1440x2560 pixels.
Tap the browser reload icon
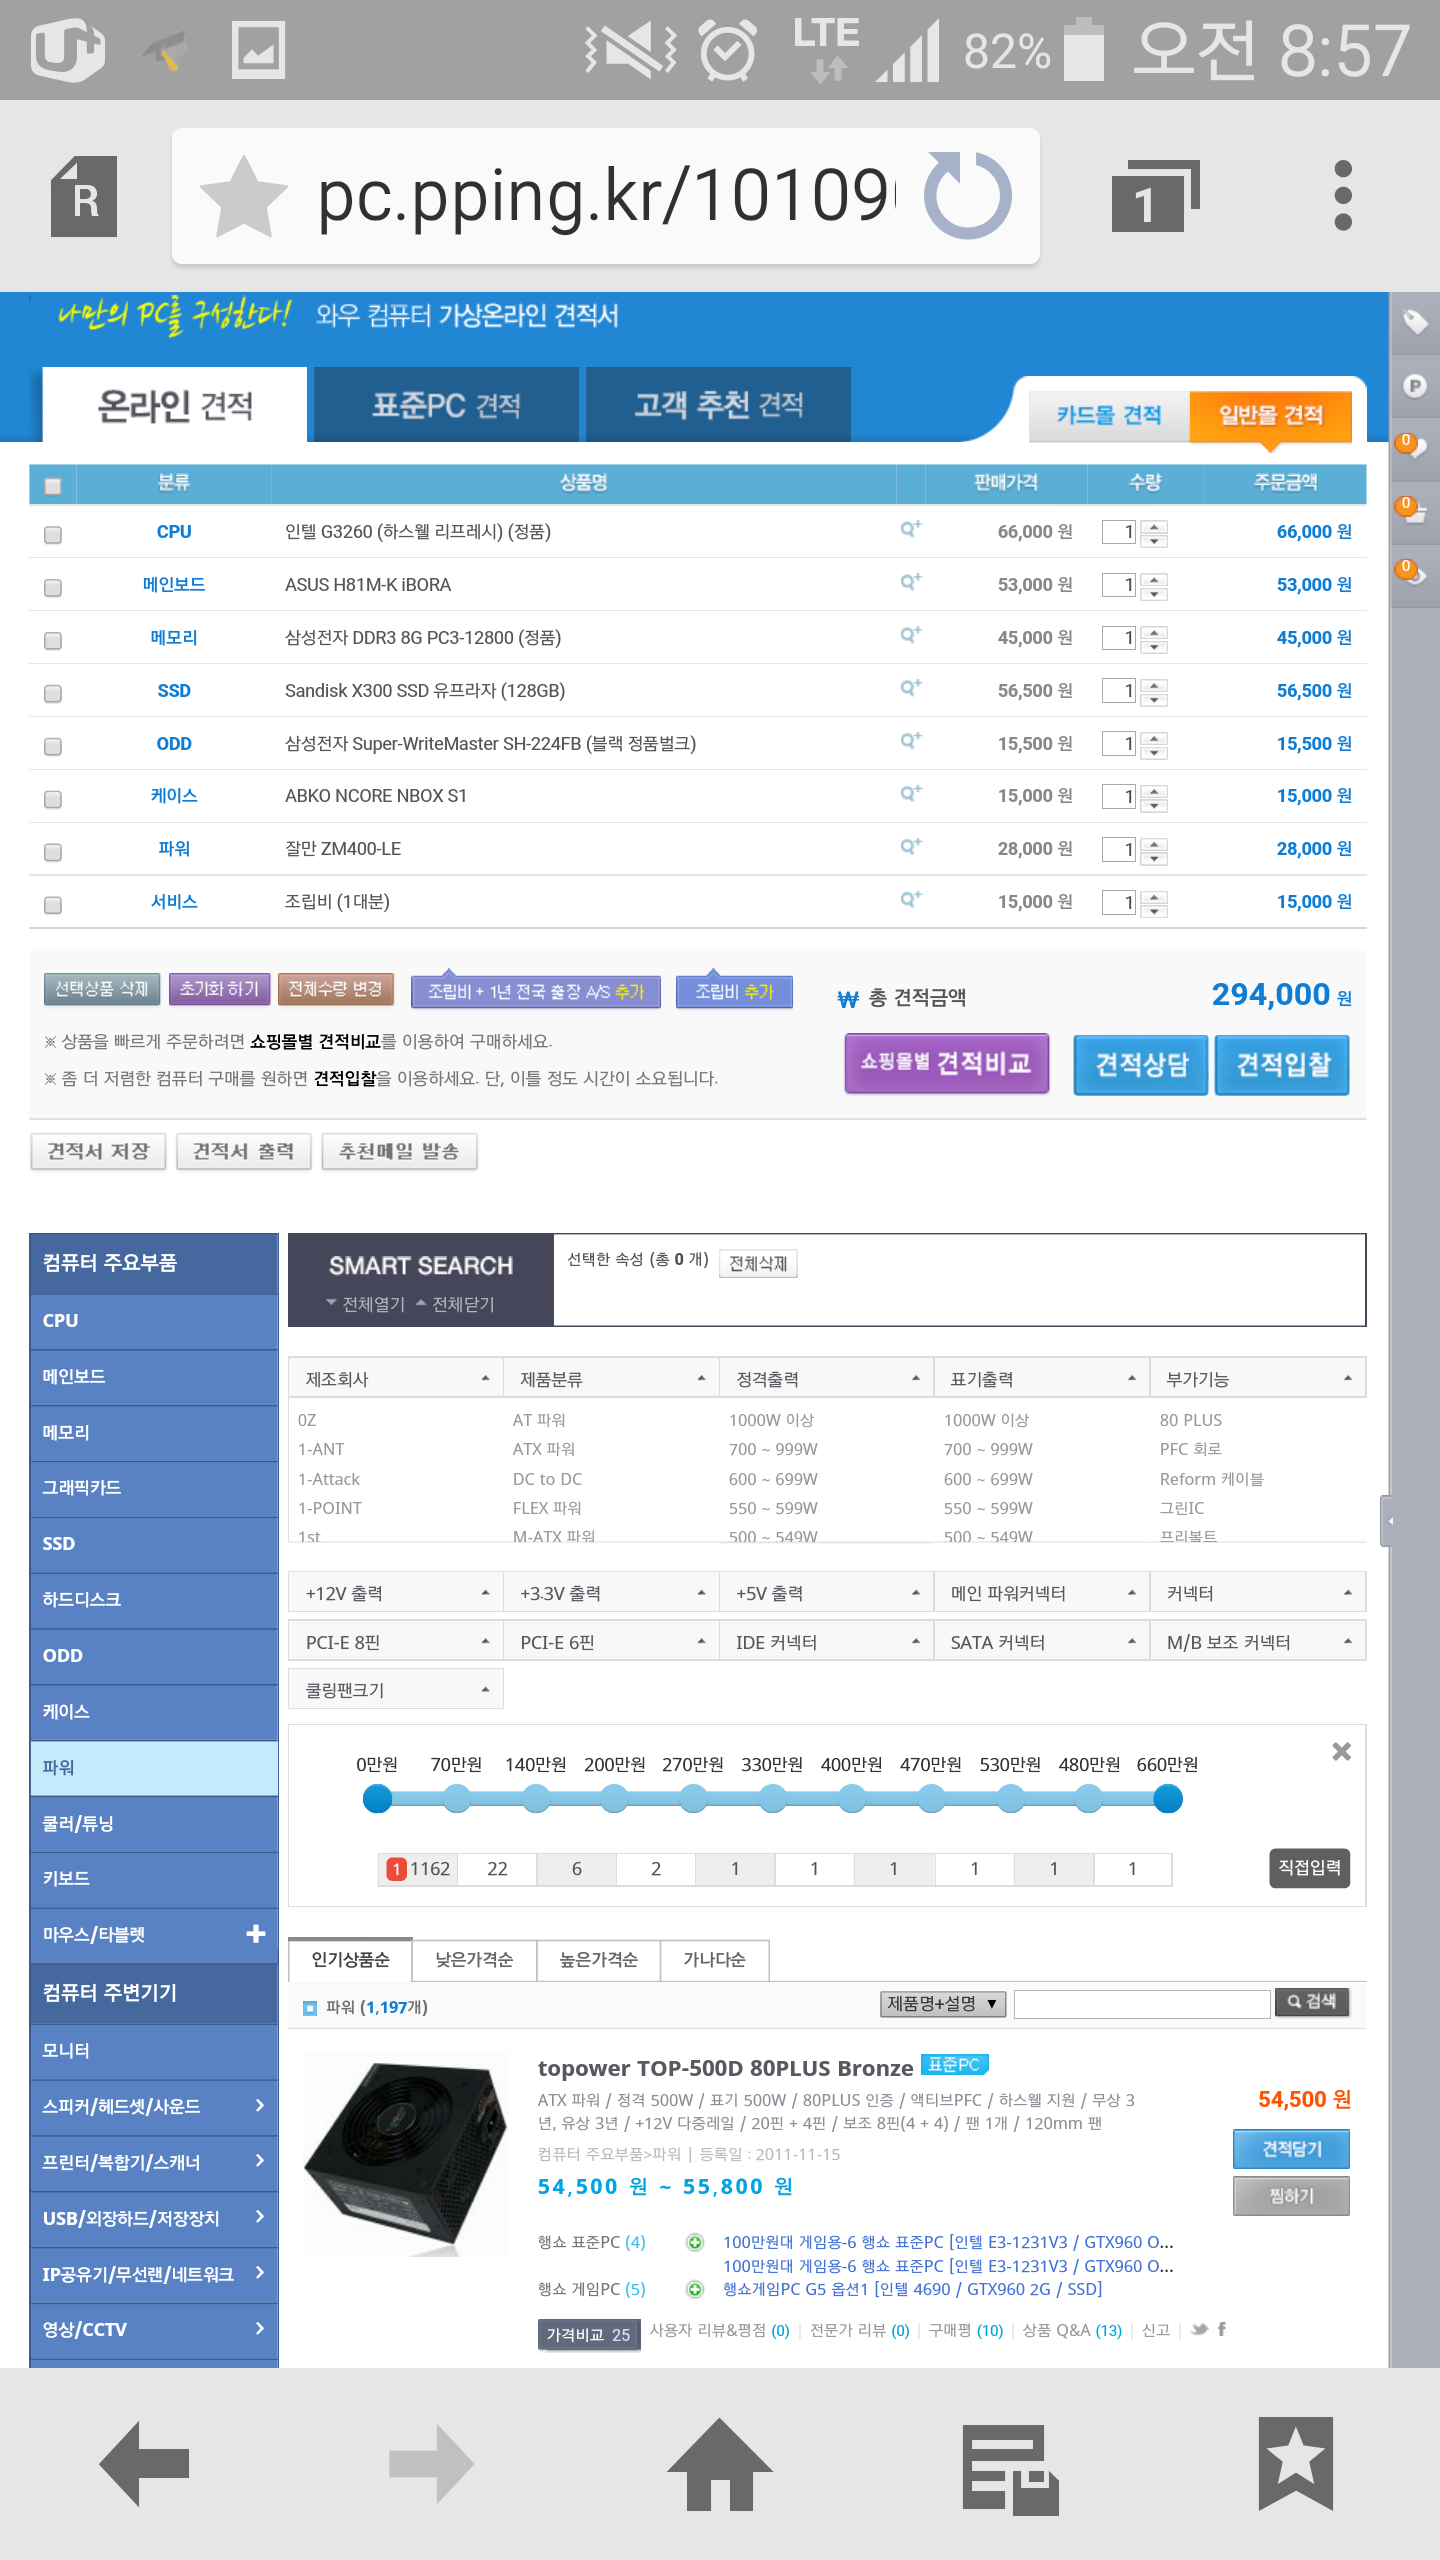click(967, 196)
